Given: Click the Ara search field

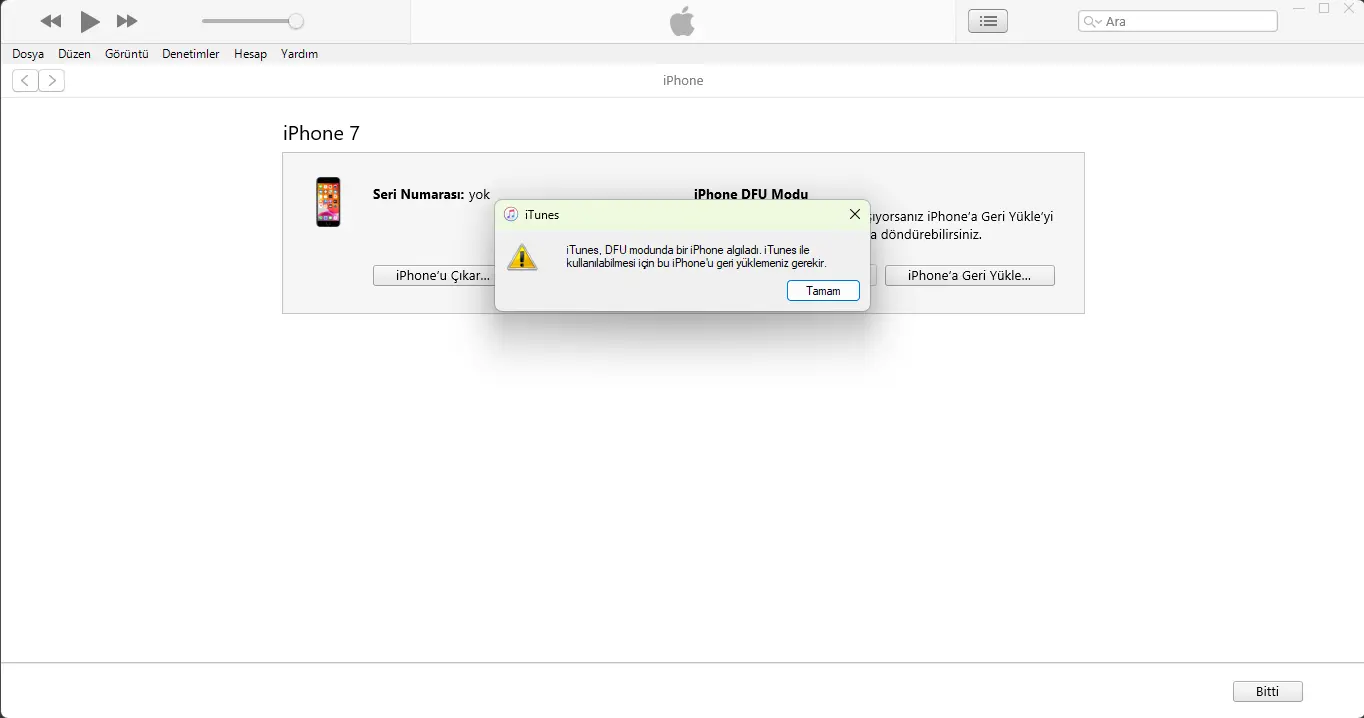Looking at the screenshot, I should [x=1178, y=21].
